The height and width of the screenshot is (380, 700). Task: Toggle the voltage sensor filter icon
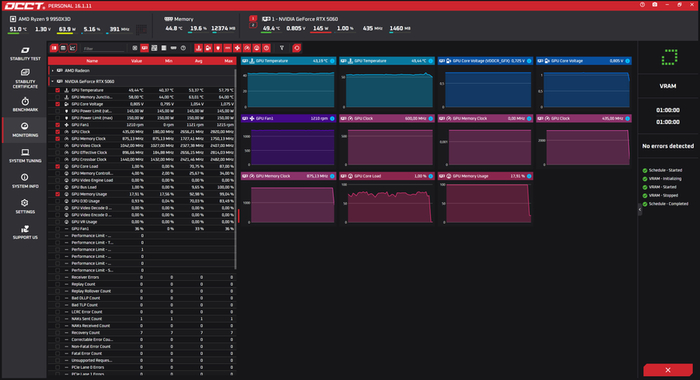208,48
